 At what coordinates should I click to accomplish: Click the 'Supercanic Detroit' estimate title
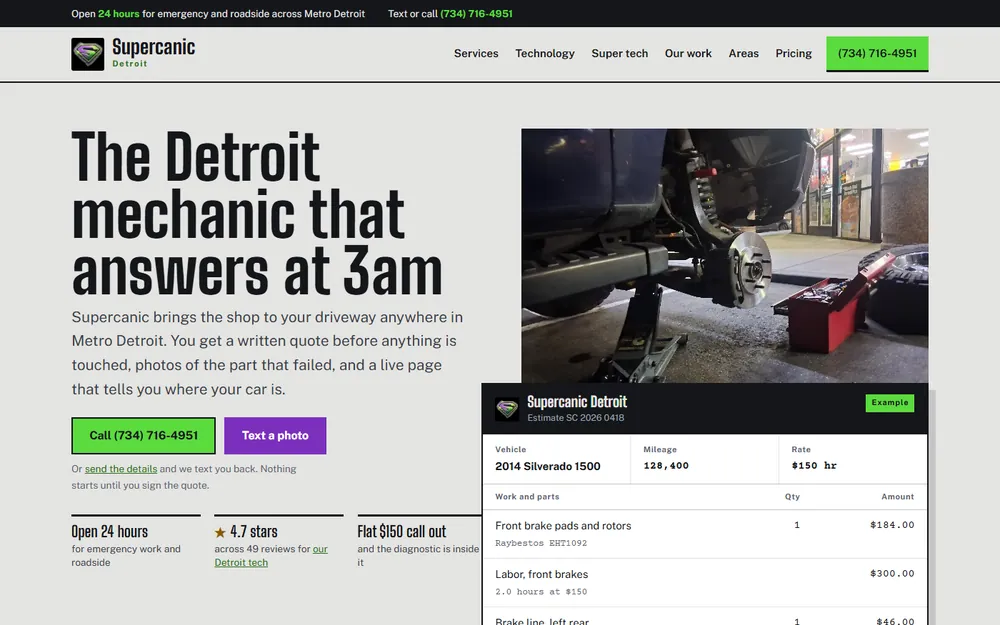tap(577, 402)
